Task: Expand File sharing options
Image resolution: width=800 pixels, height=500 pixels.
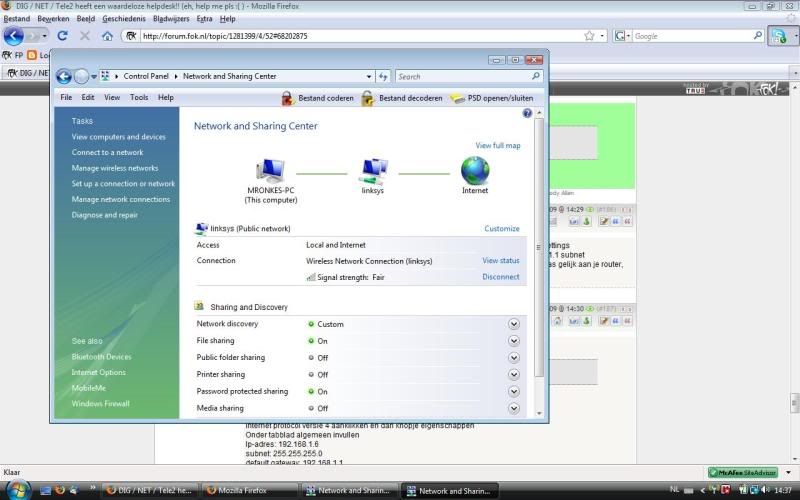Action: pyautogui.click(x=514, y=341)
